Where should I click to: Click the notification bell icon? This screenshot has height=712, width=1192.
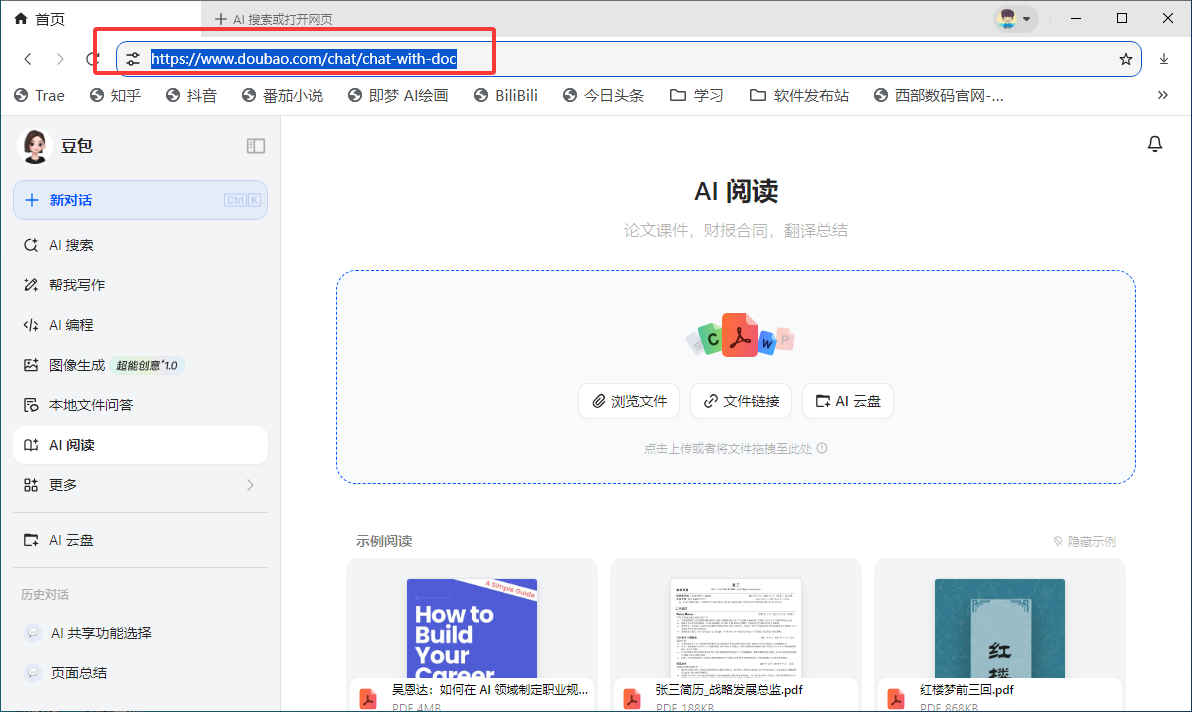[1155, 144]
